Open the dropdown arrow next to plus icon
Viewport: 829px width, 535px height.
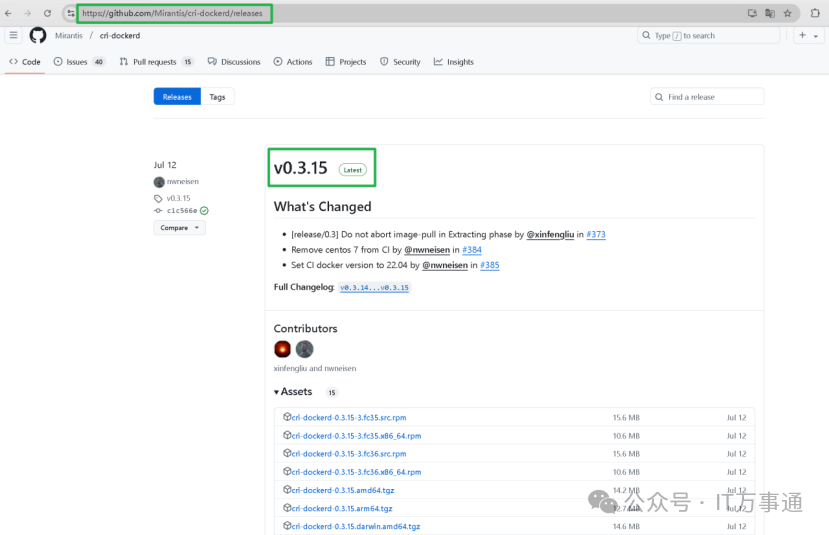coord(816,36)
